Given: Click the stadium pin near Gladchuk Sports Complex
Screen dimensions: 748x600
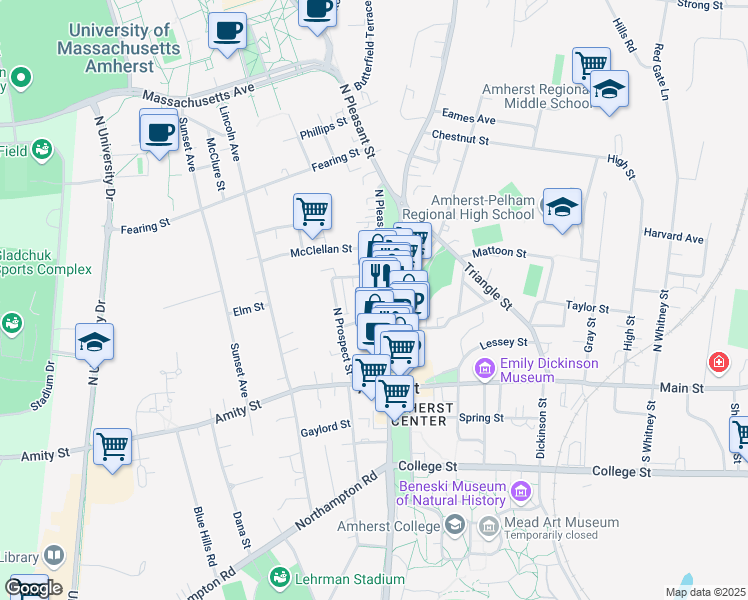Looking at the screenshot, I should click(x=11, y=323).
